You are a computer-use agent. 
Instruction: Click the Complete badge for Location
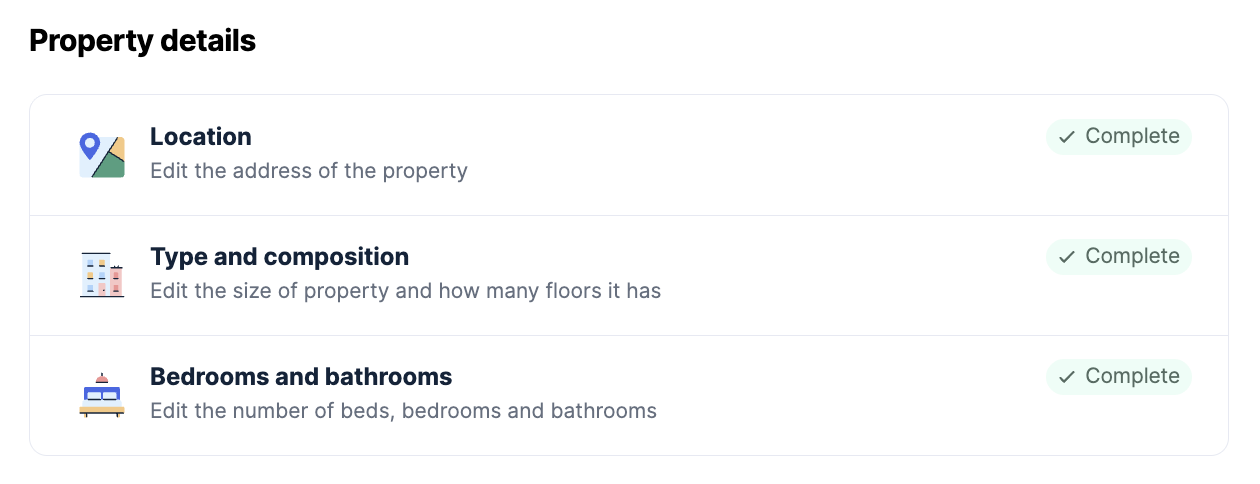pos(1119,137)
